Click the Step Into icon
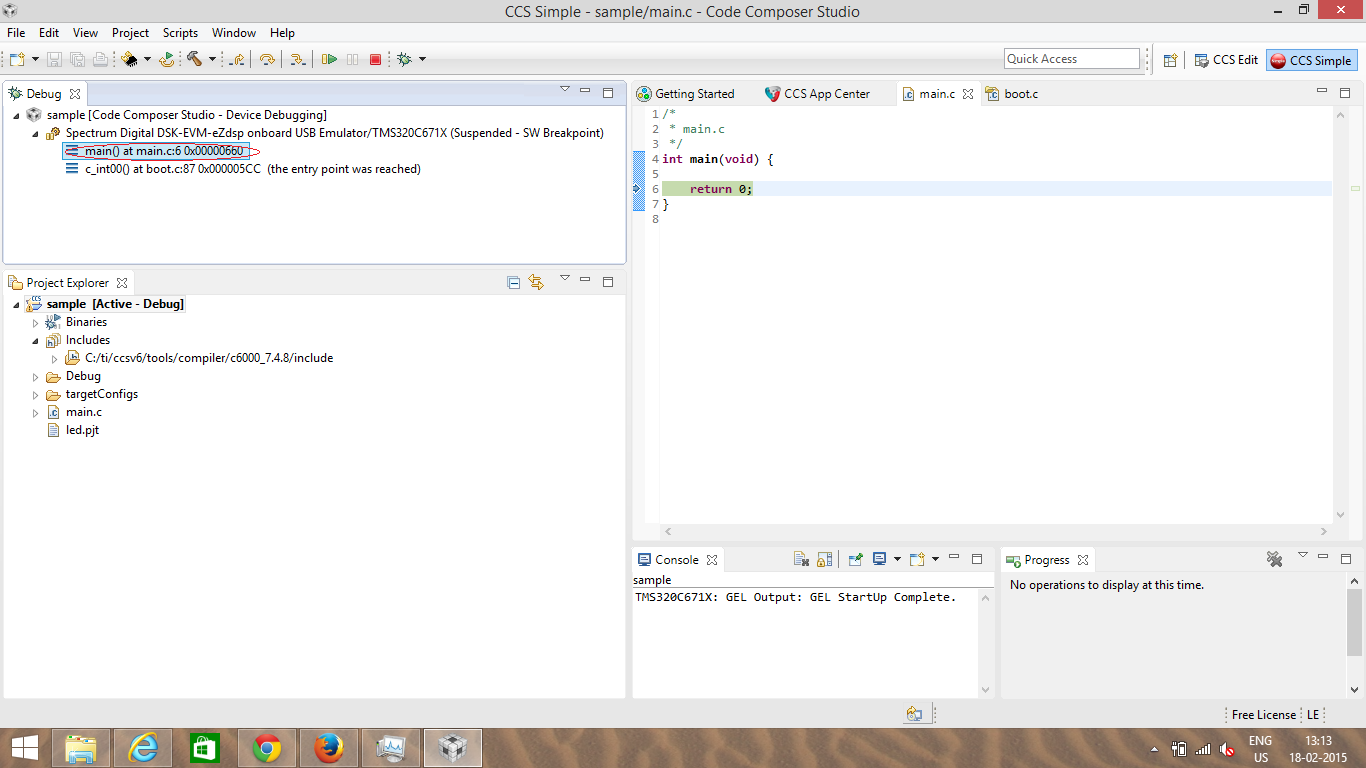1366x768 pixels. 297,60
